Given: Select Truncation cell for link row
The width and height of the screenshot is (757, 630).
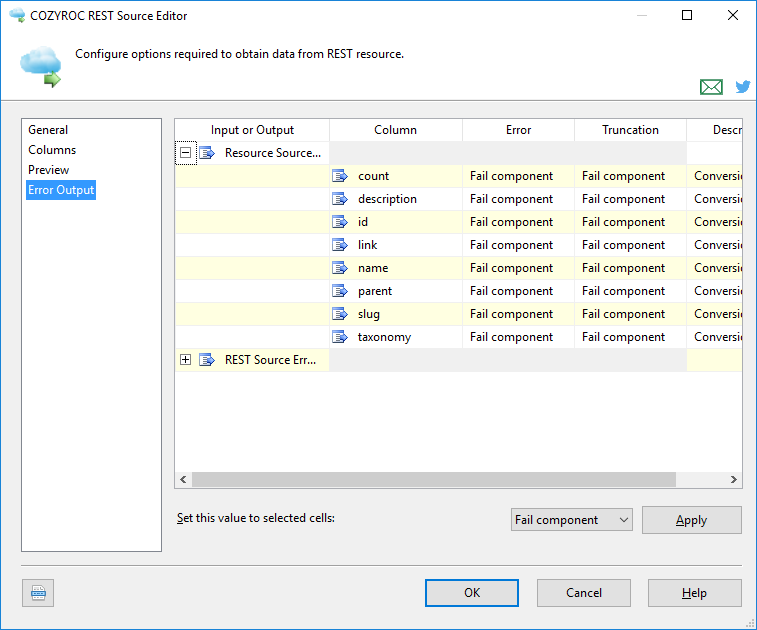Looking at the screenshot, I should coord(631,245).
